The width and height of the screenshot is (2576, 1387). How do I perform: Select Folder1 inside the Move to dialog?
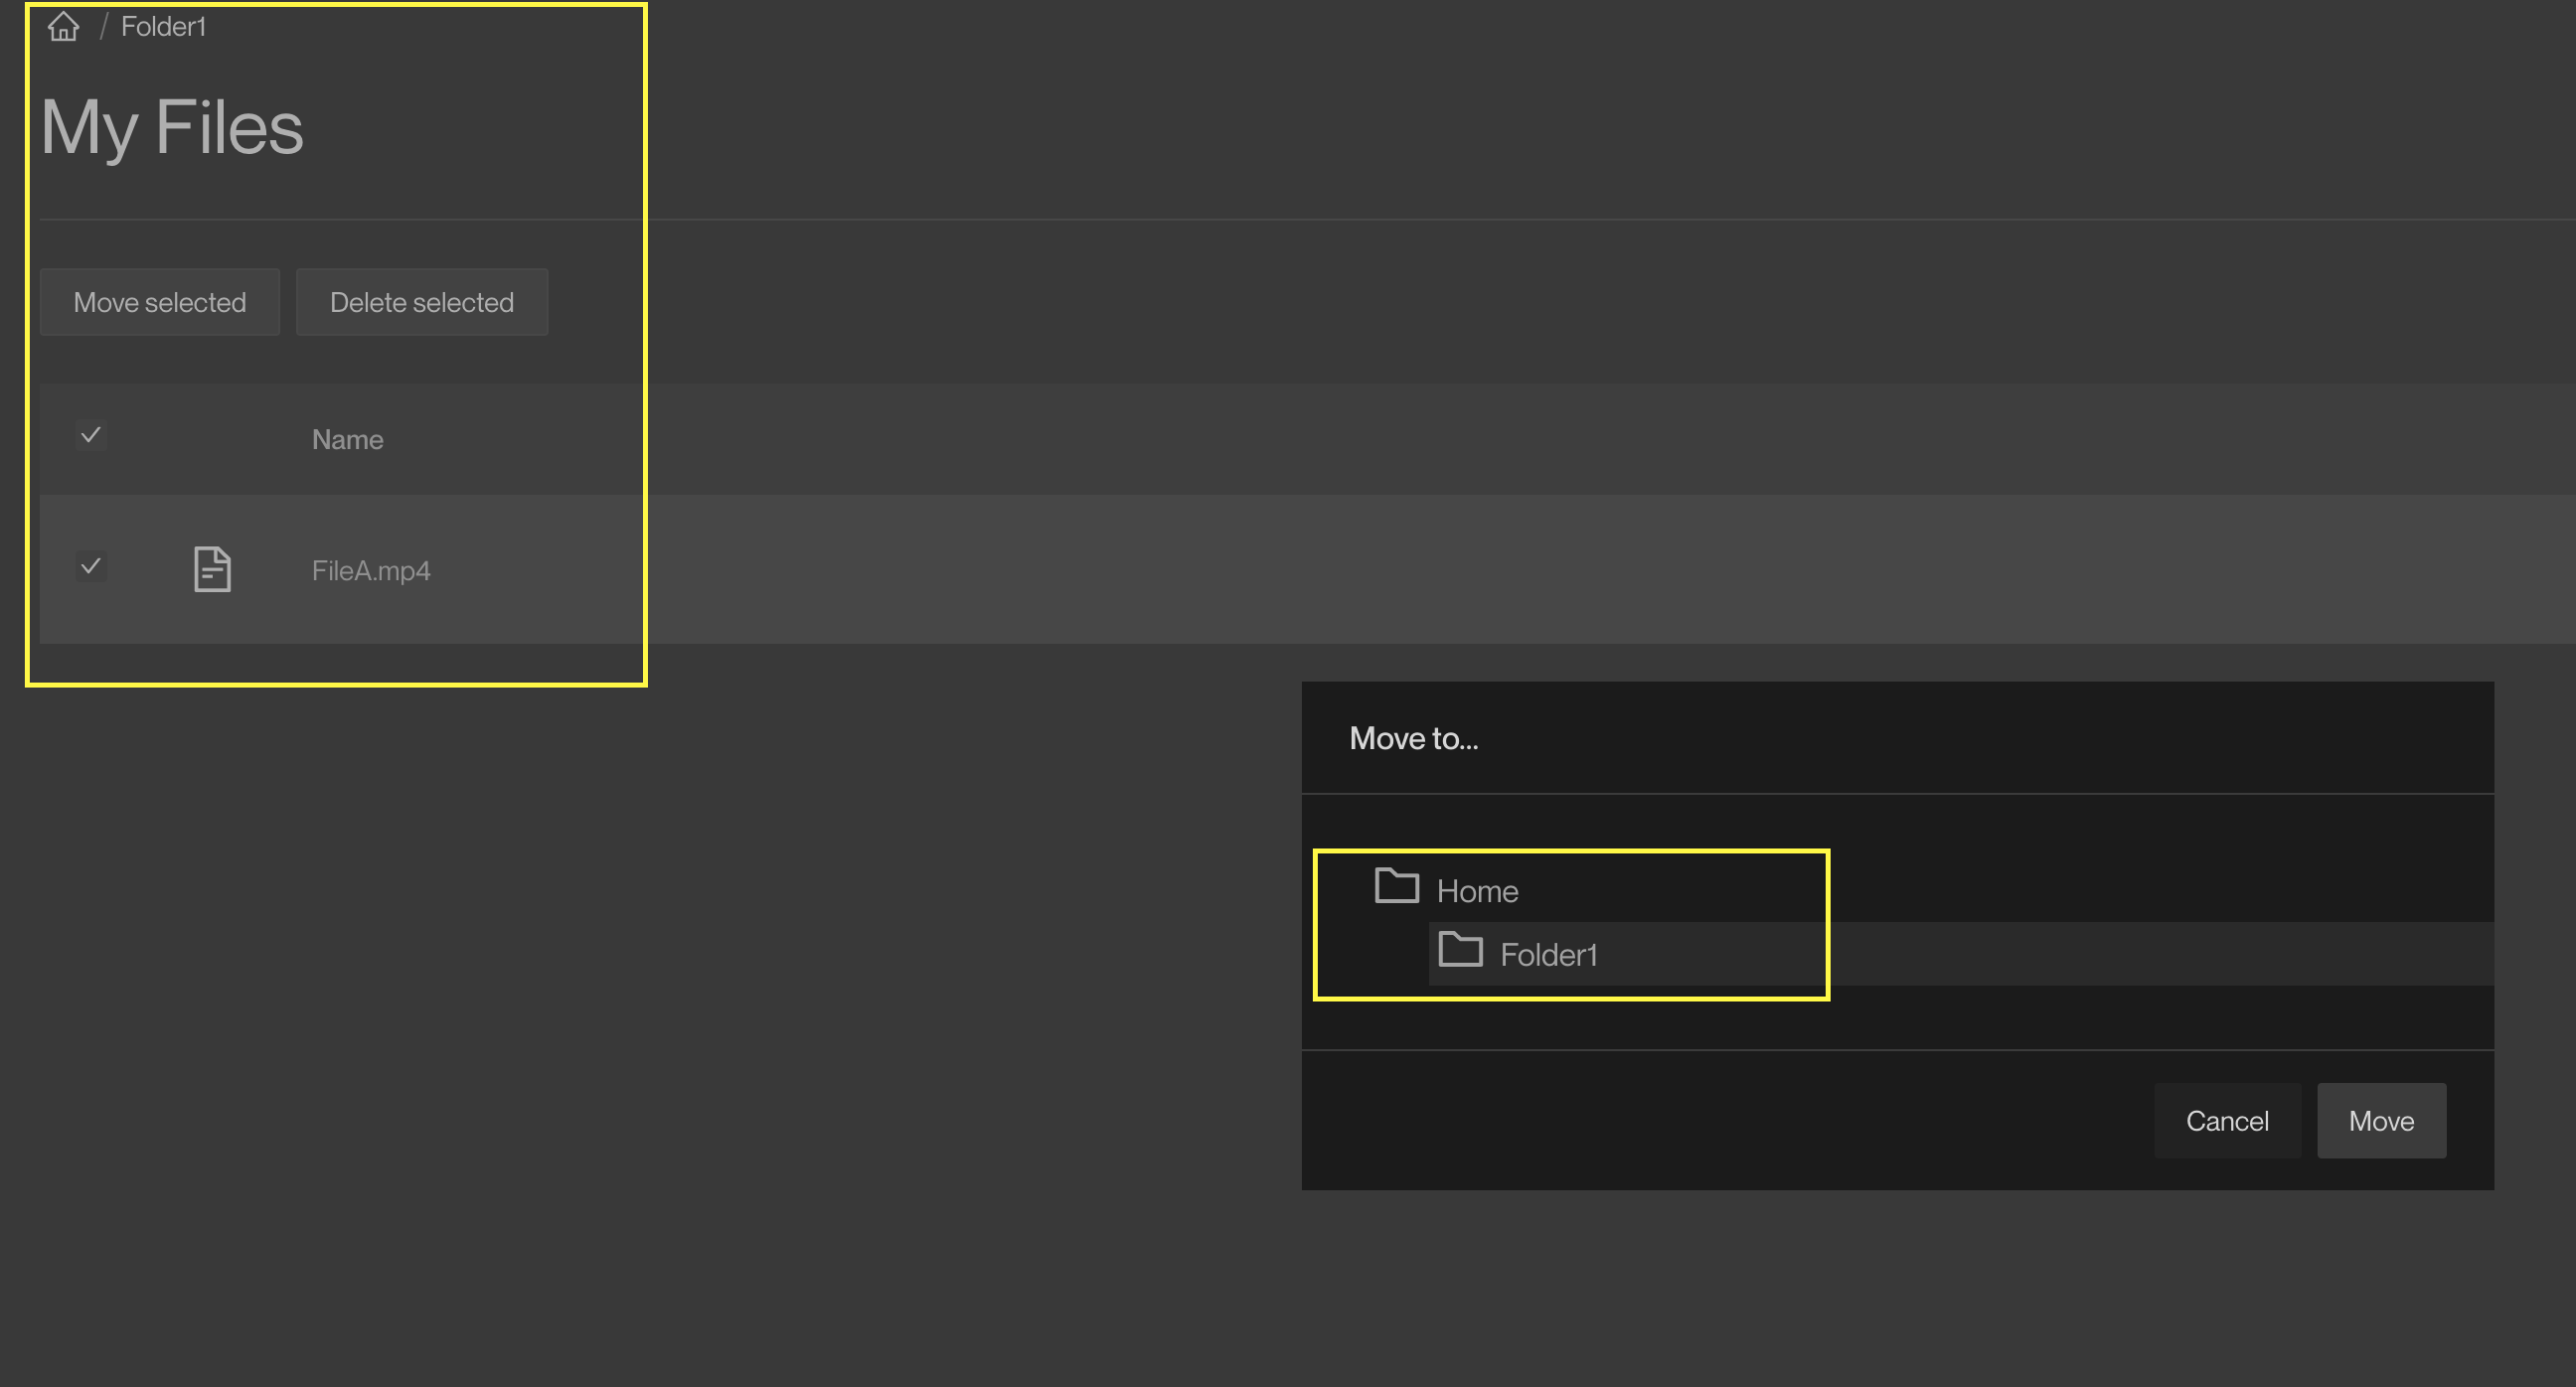[x=1549, y=953]
